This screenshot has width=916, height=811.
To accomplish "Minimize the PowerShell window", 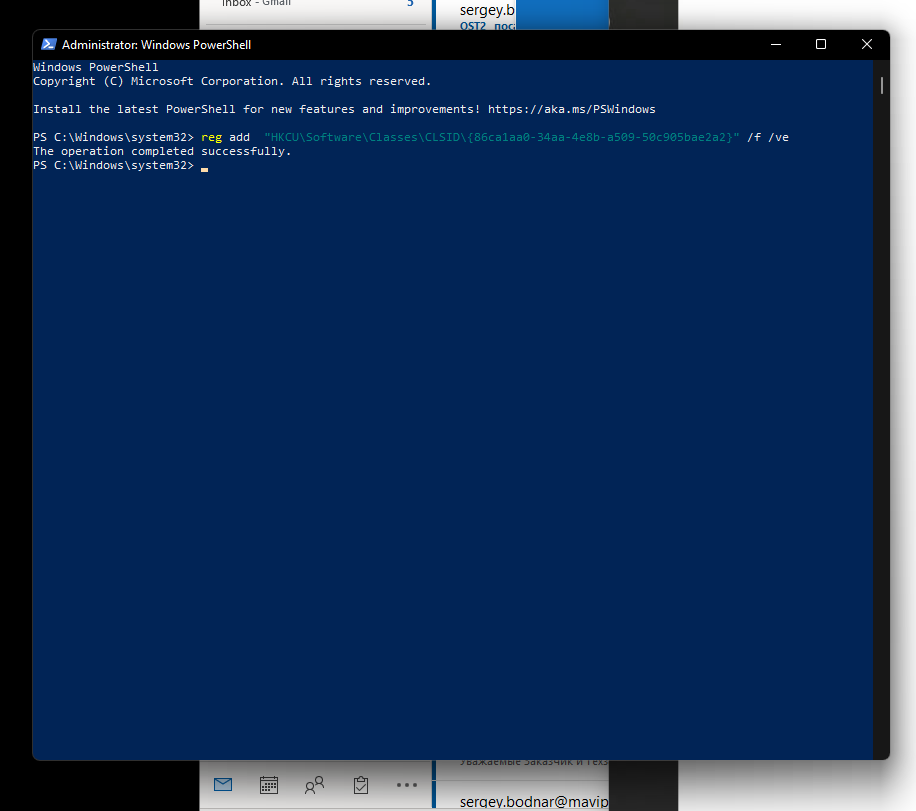I will (x=775, y=45).
